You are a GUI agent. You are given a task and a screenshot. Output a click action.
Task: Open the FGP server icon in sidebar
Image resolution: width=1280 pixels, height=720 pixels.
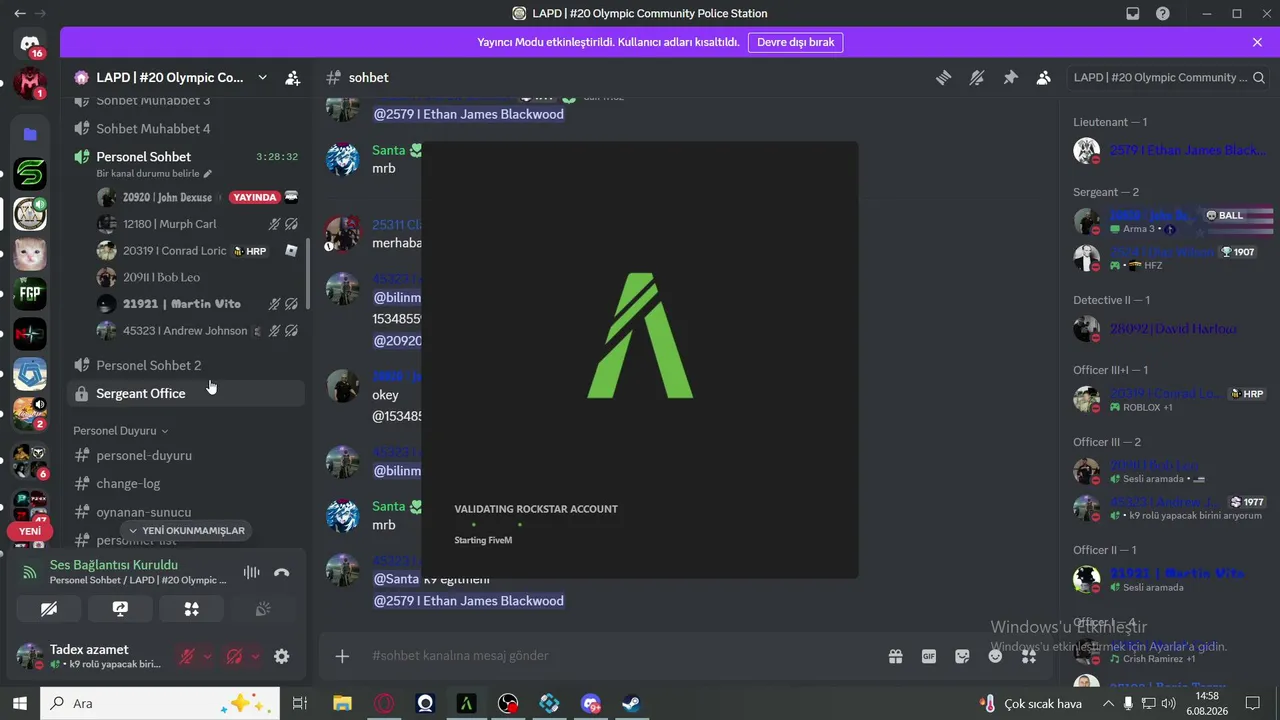[x=30, y=294]
